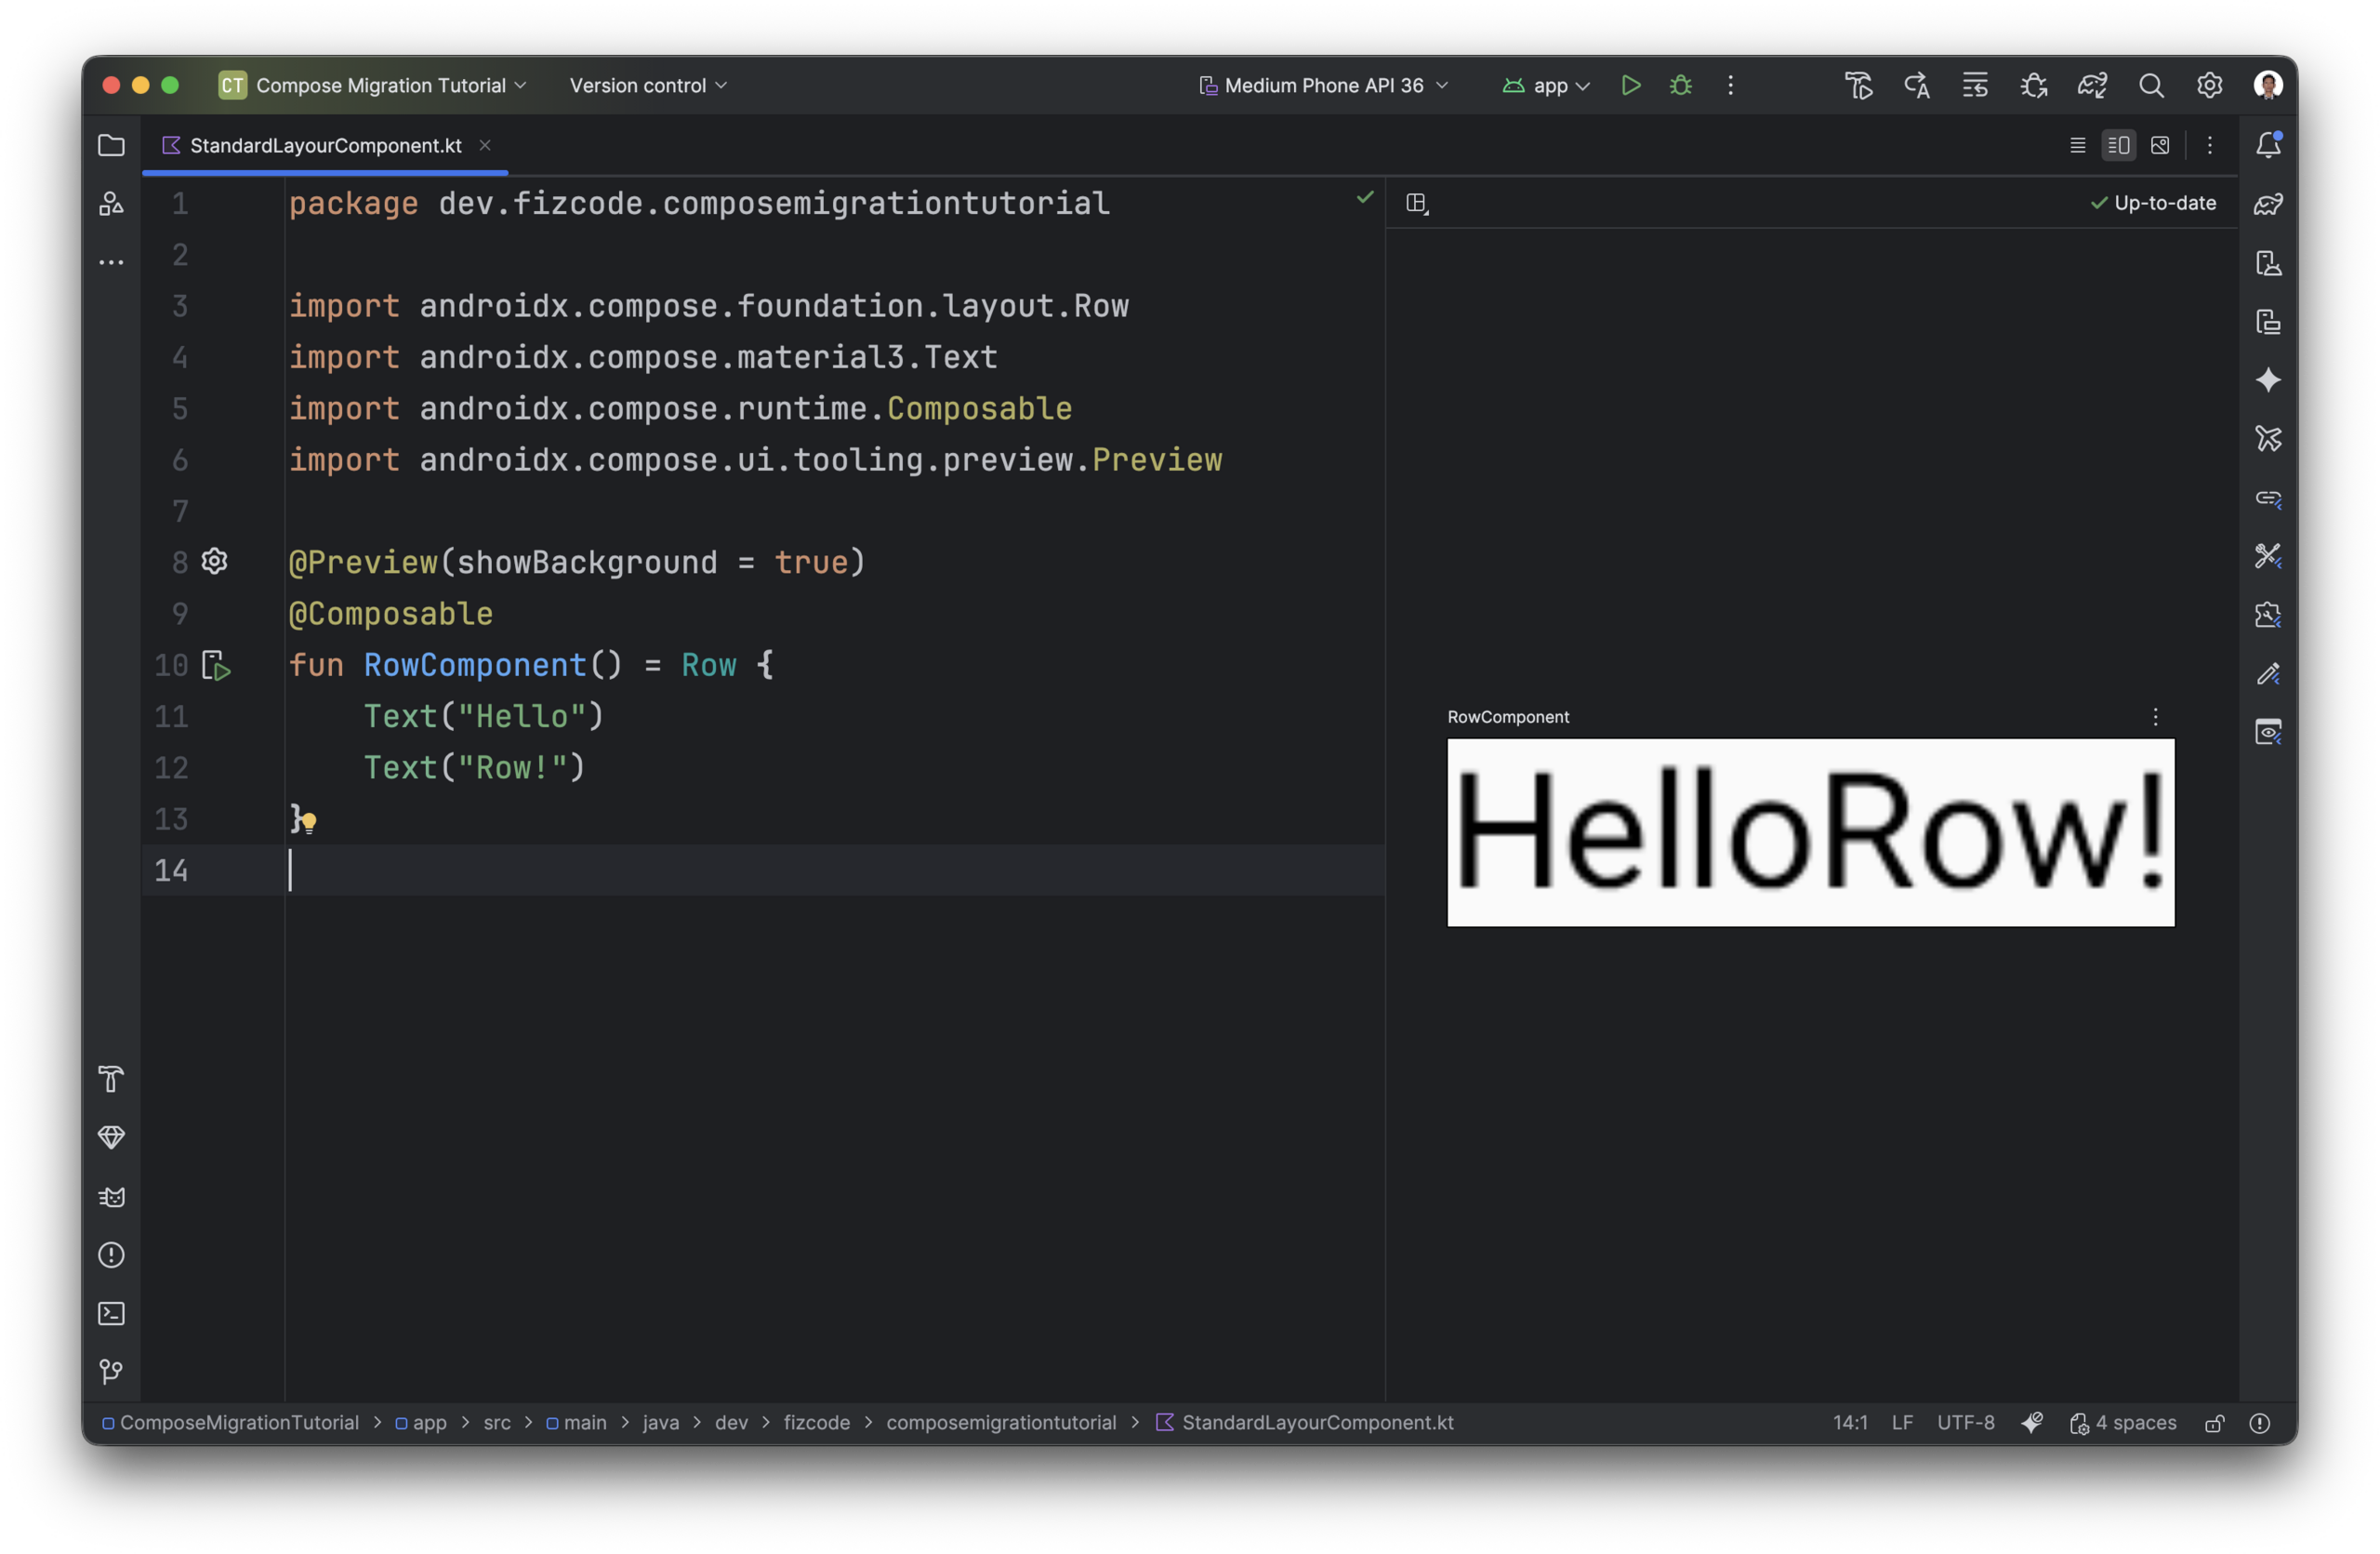Open the preview layout mode switcher icon
This screenshot has width=2380, height=1554.
click(x=1417, y=204)
